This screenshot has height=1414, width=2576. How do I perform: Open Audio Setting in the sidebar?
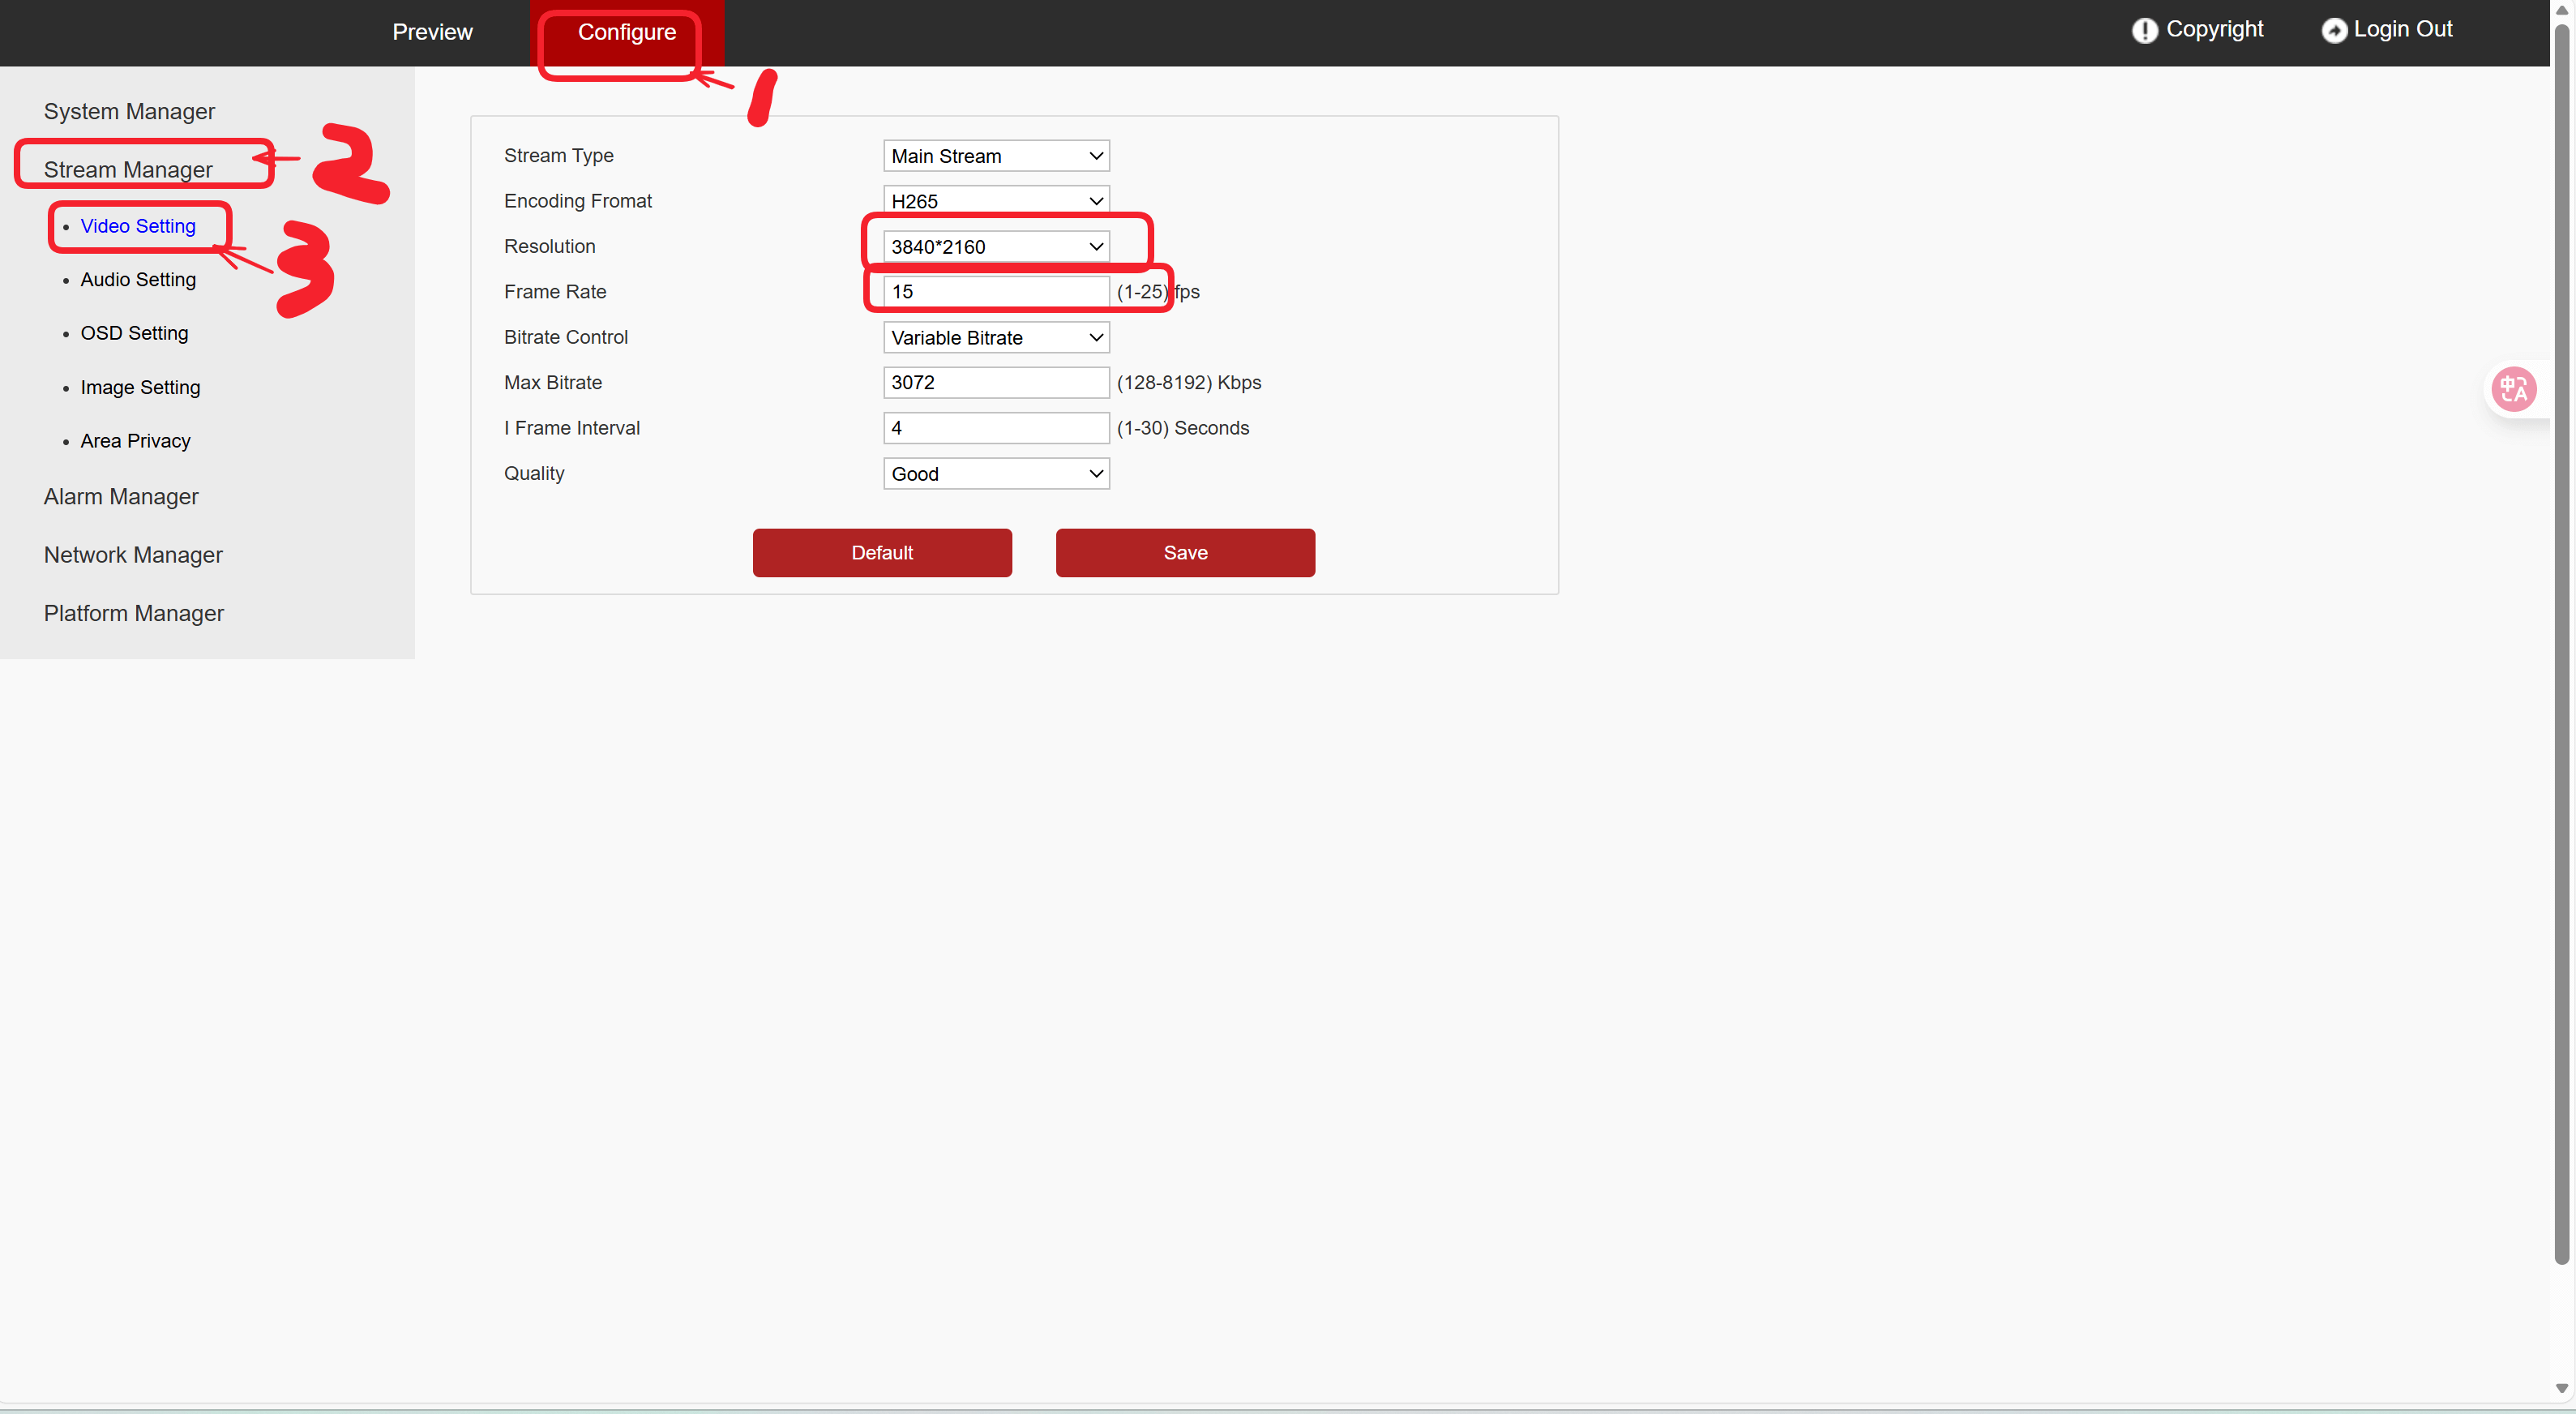click(x=138, y=280)
